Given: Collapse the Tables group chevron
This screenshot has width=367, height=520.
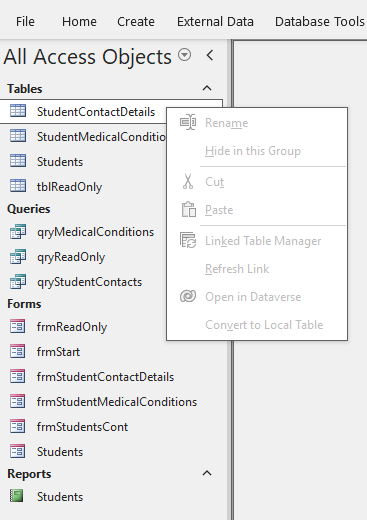Looking at the screenshot, I should pos(207,88).
